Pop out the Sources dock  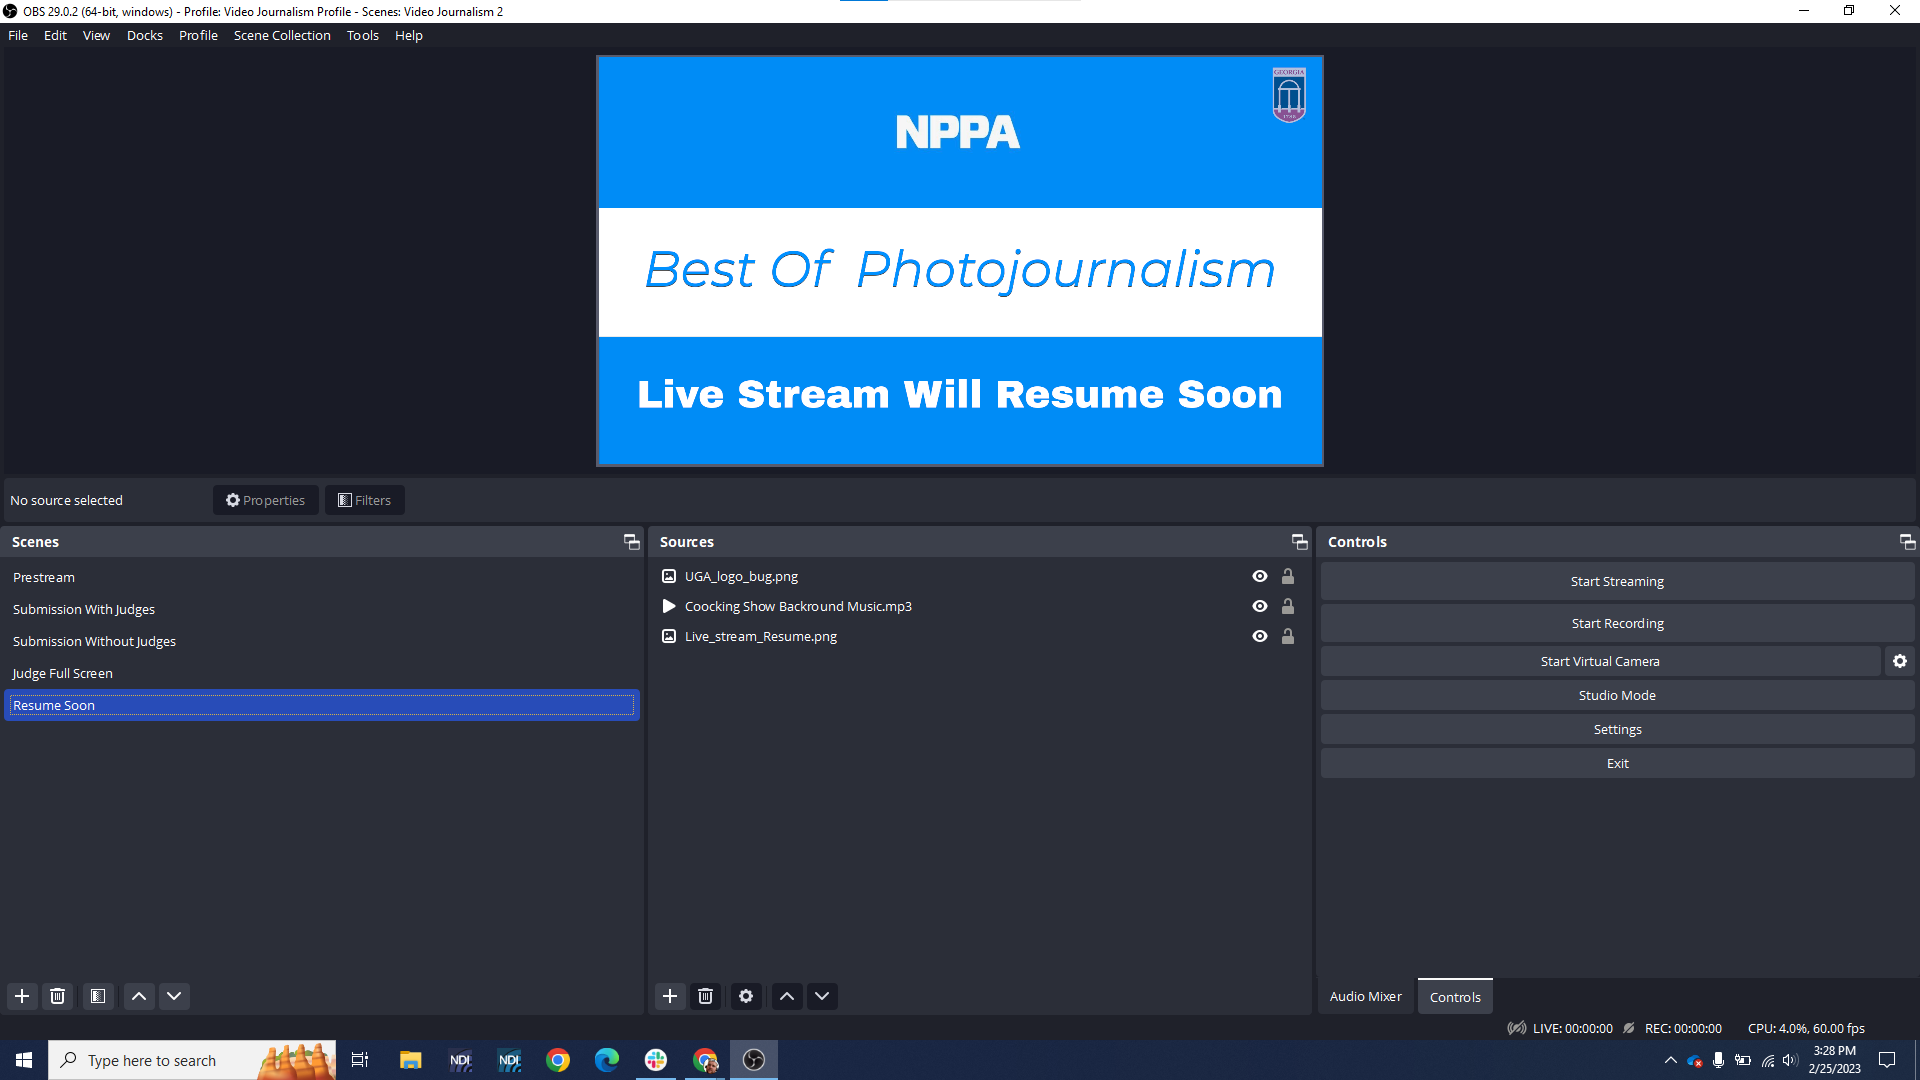tap(1300, 542)
